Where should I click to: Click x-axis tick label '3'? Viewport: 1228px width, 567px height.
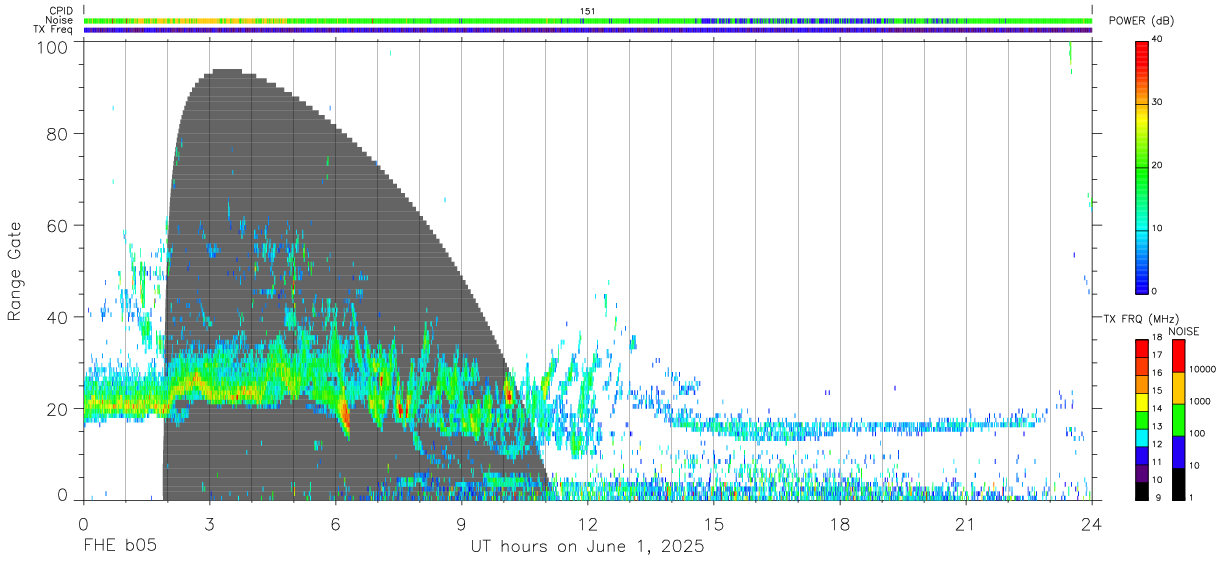[209, 524]
